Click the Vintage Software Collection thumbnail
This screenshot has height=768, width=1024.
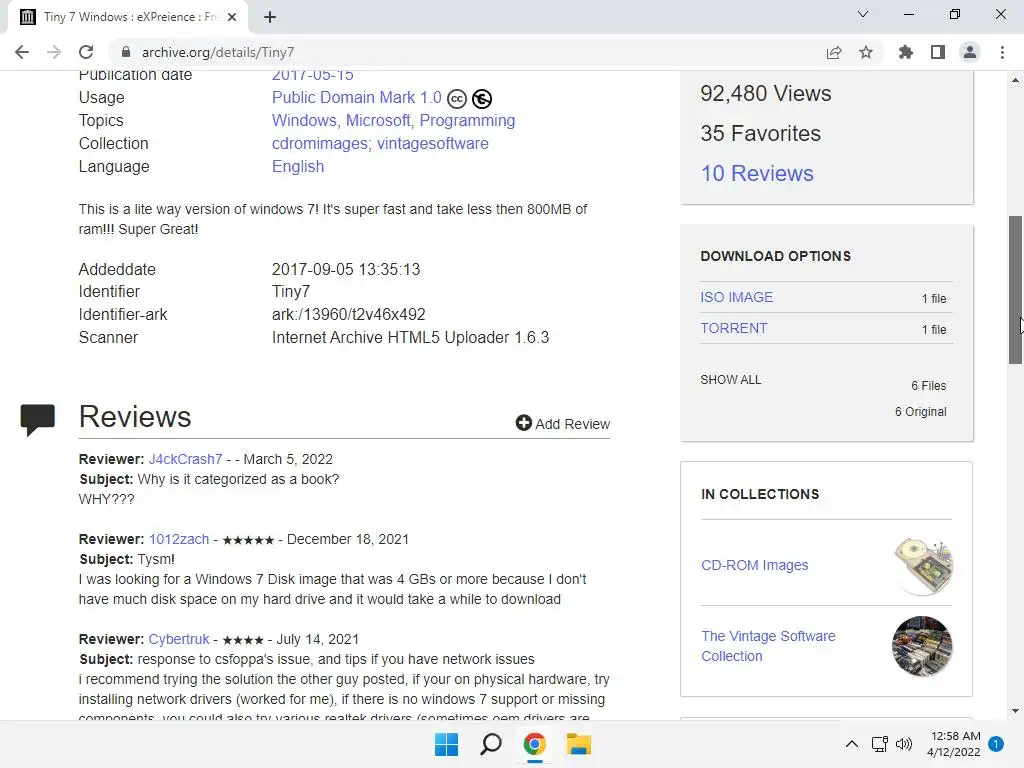pyautogui.click(x=922, y=646)
